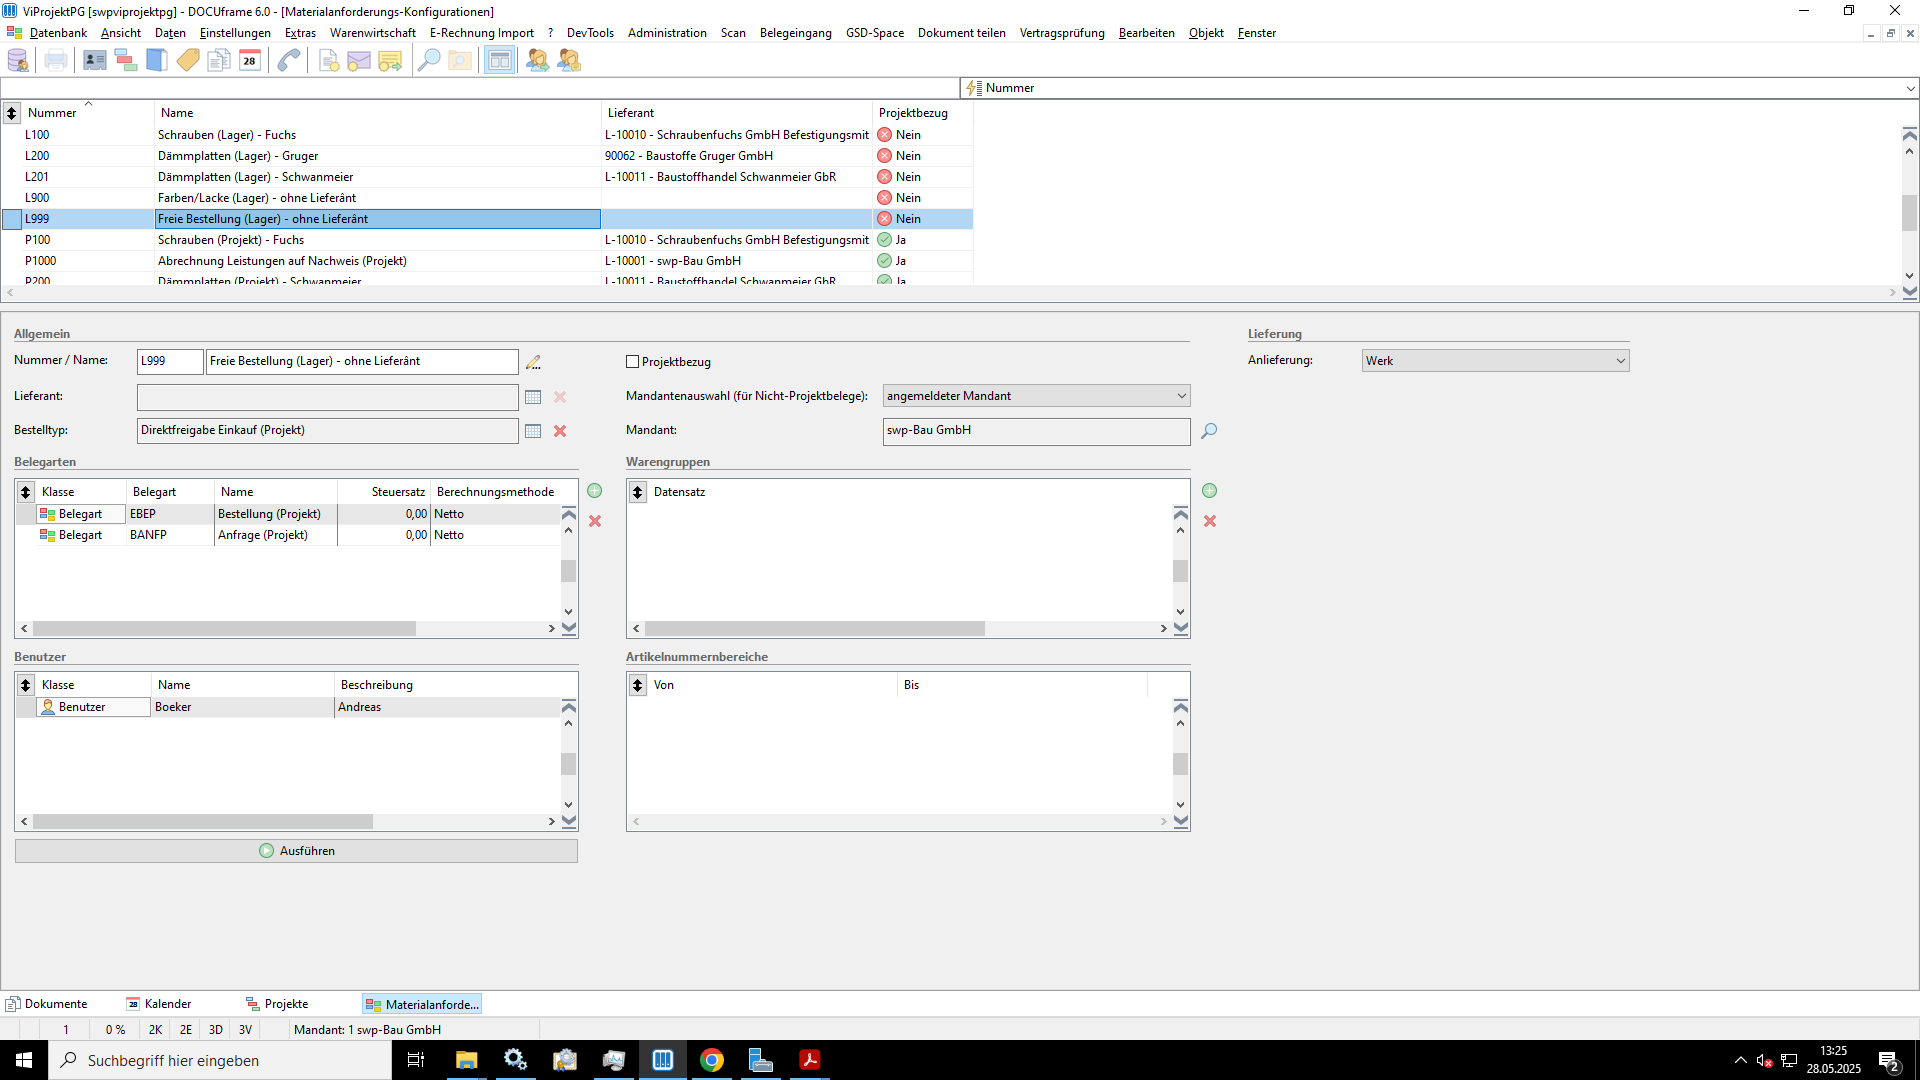Screen dimensions: 1920x1080
Task: Click the magnifier next to Mandant
Action: [x=1209, y=431]
